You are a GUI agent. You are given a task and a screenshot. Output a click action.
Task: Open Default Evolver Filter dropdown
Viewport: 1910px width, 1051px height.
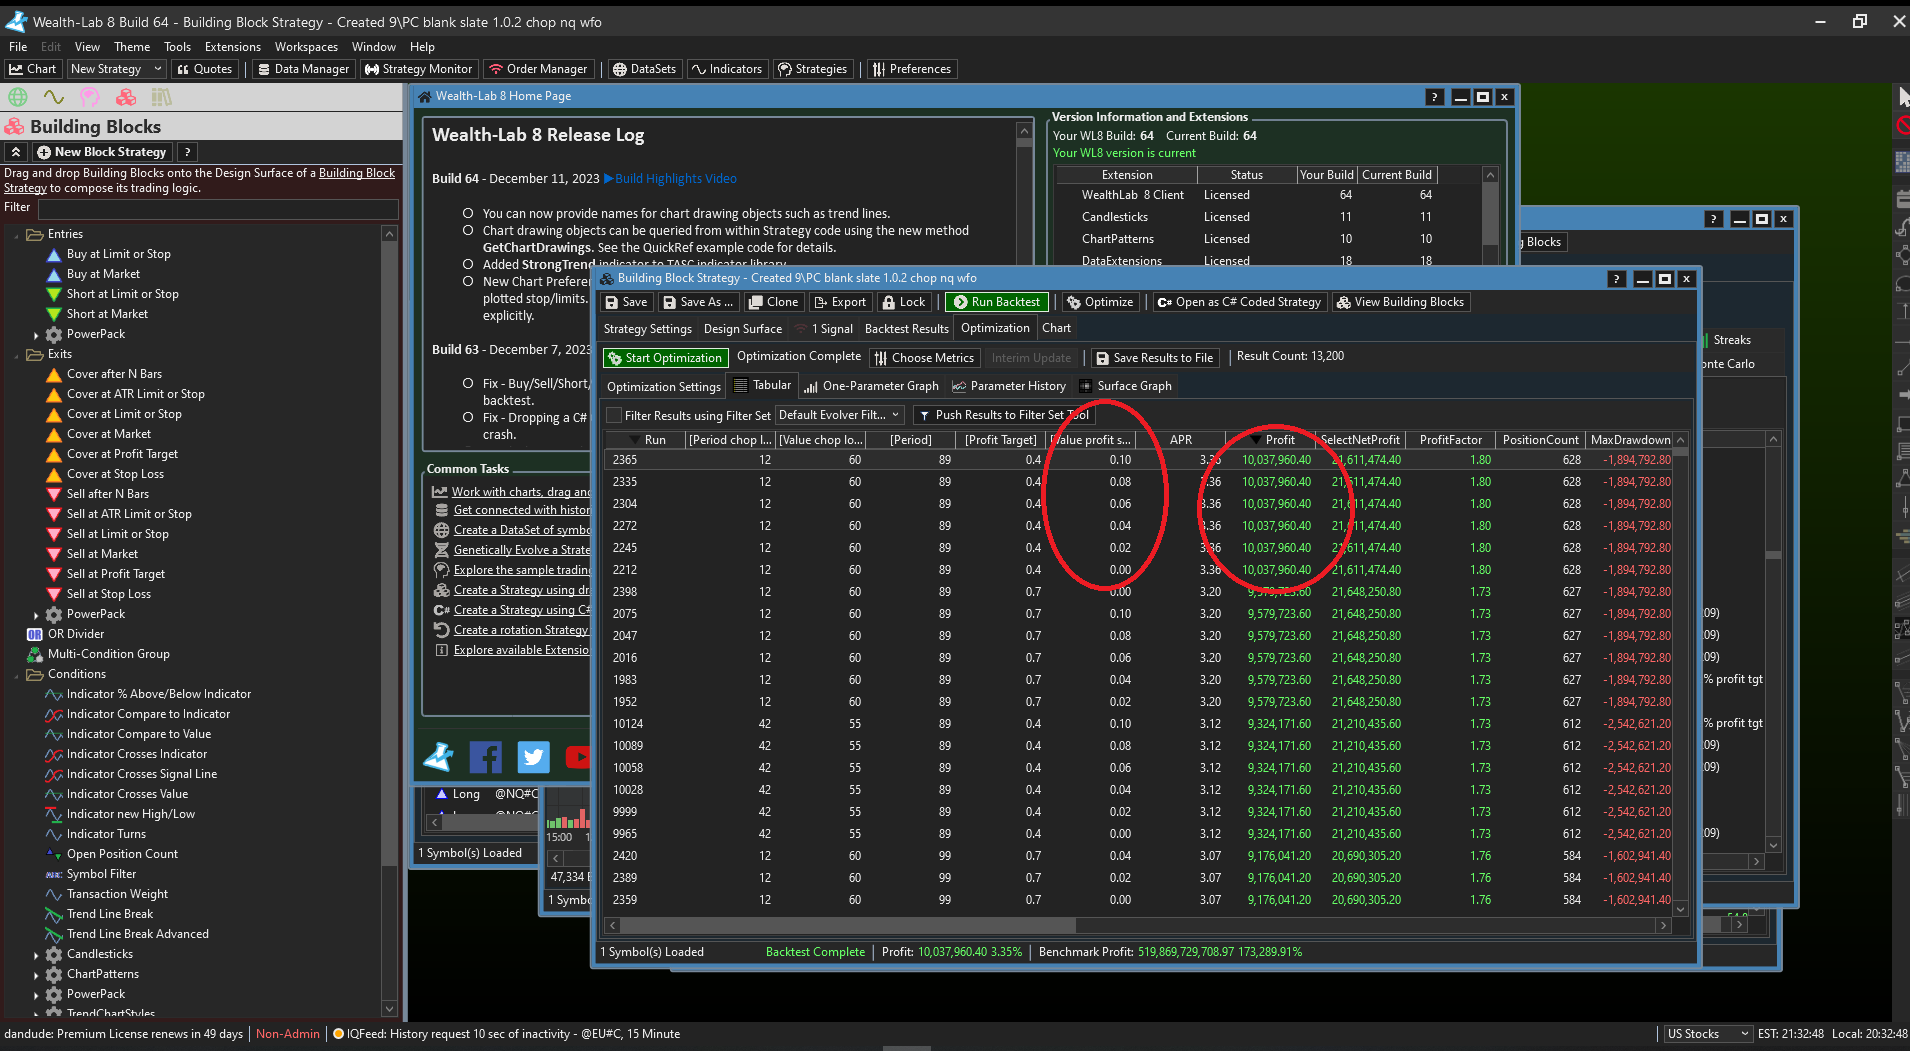(x=839, y=415)
